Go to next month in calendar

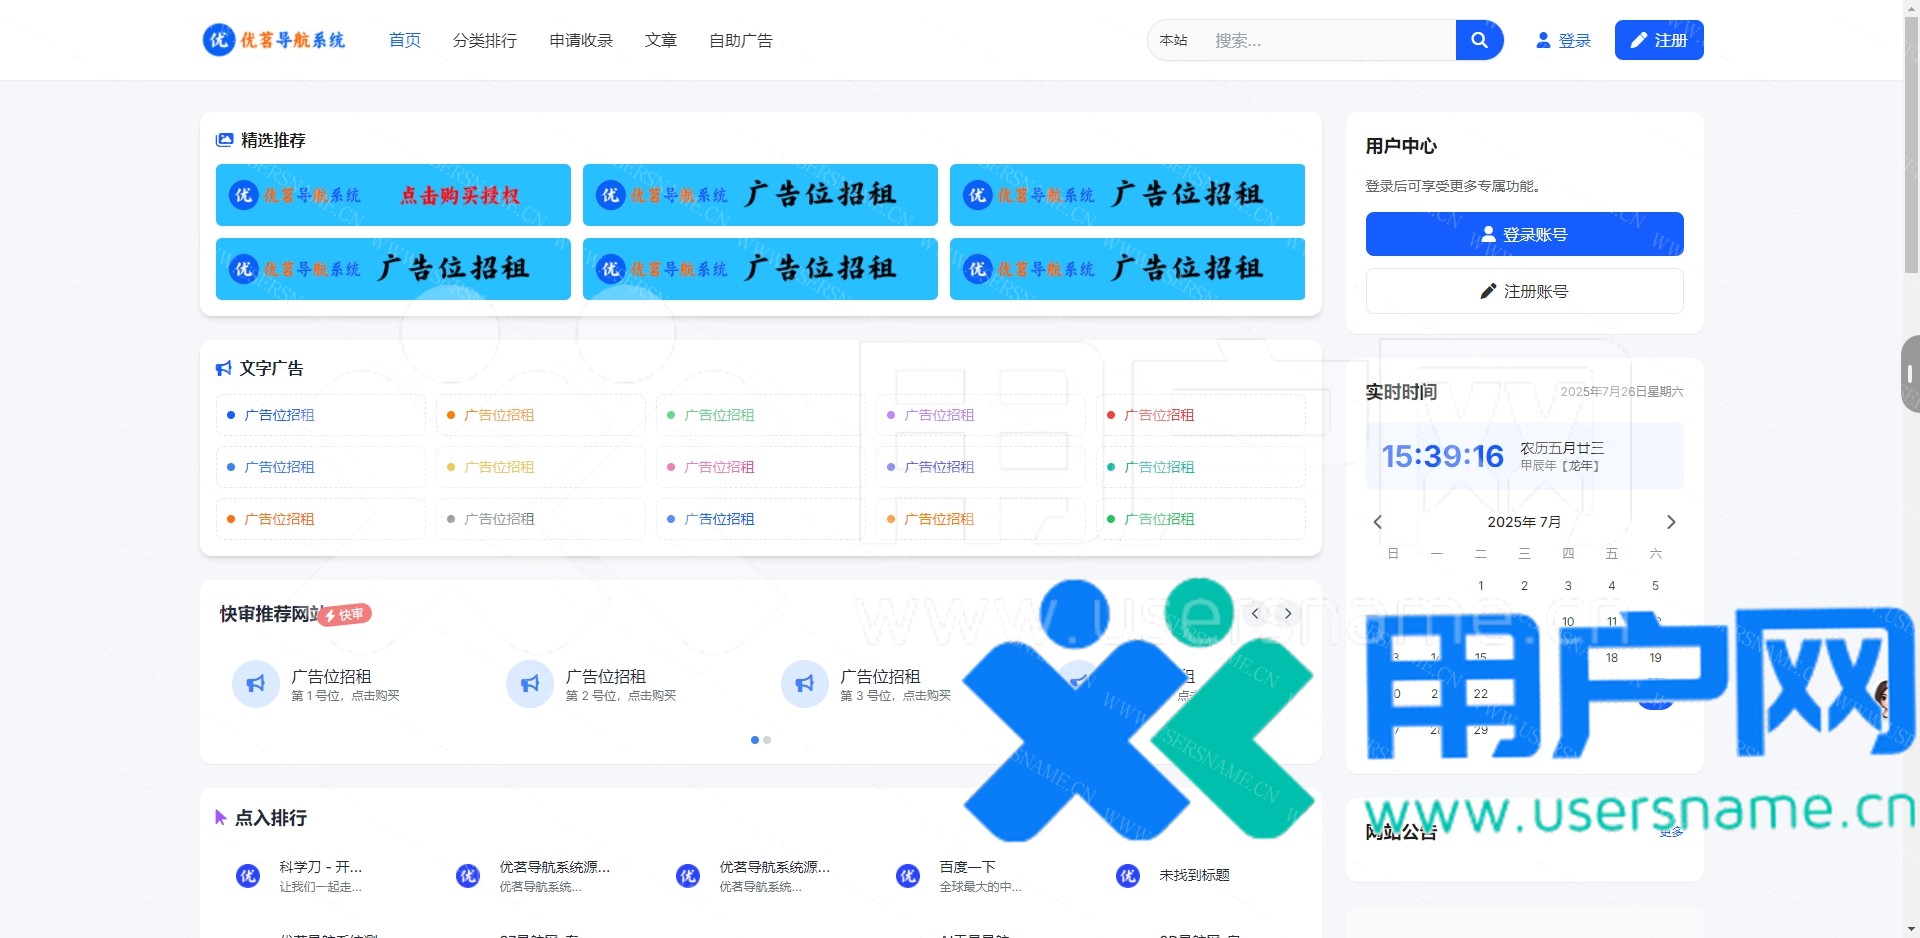(x=1670, y=522)
